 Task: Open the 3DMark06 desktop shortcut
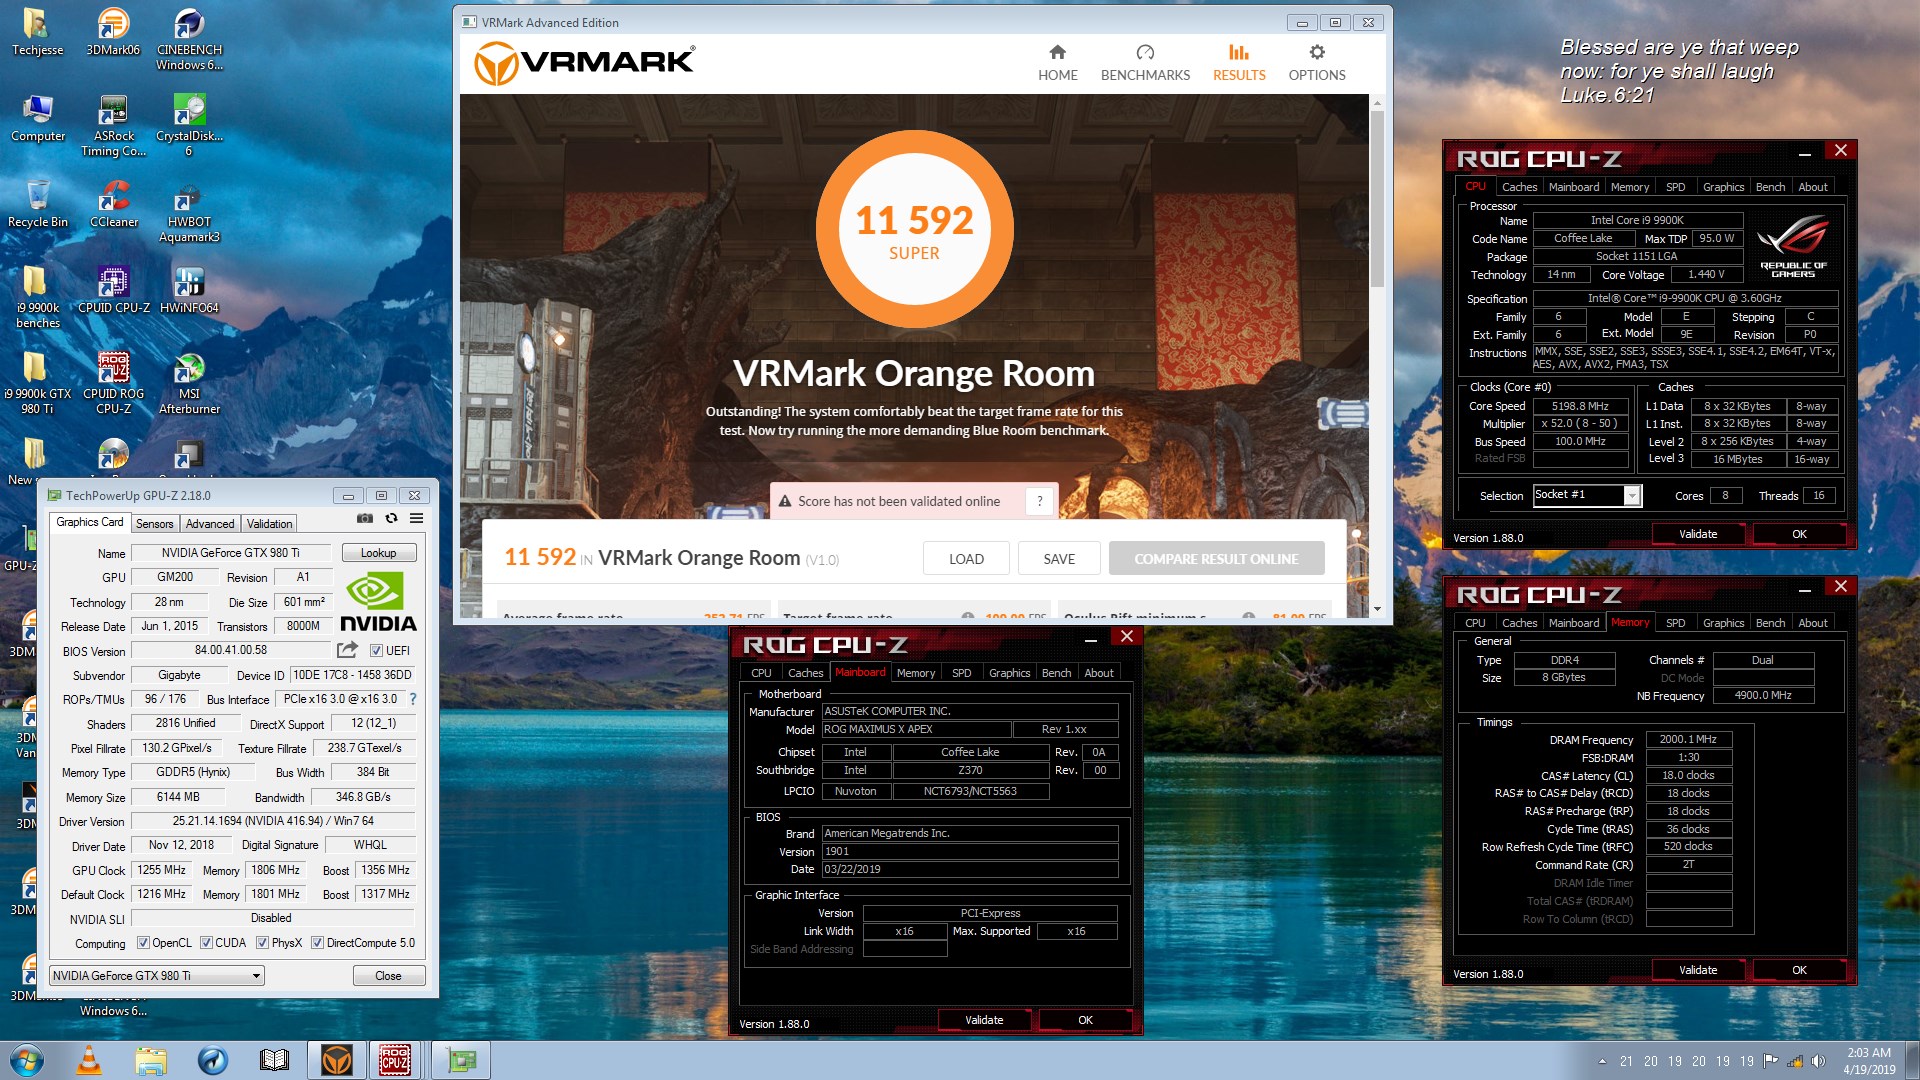tap(113, 33)
